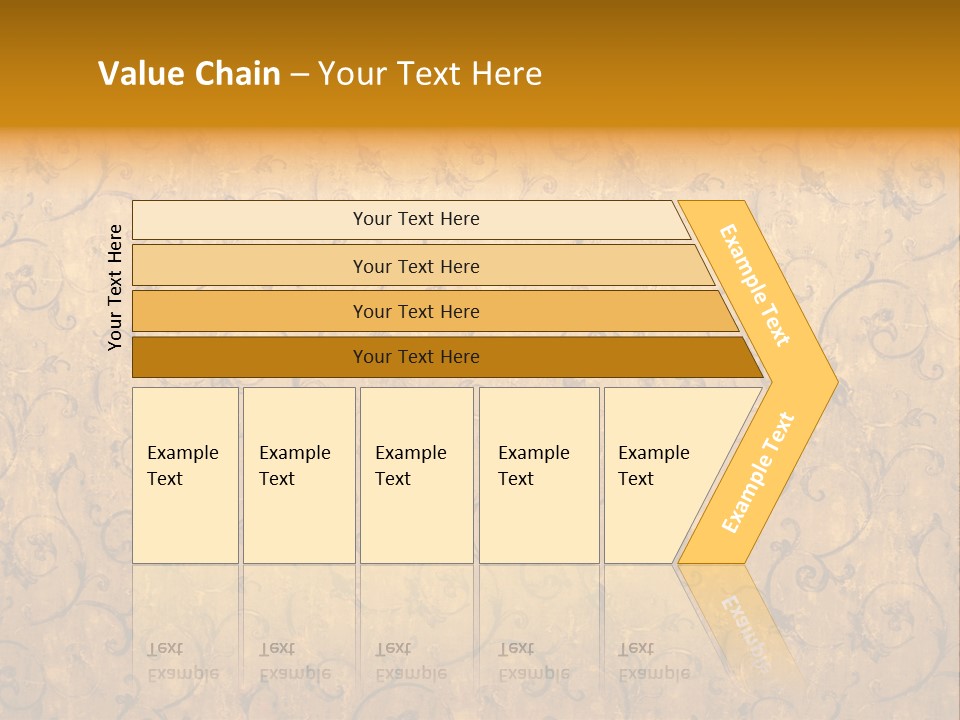Click the text in the top bar
The image size is (960, 720).
(416, 219)
